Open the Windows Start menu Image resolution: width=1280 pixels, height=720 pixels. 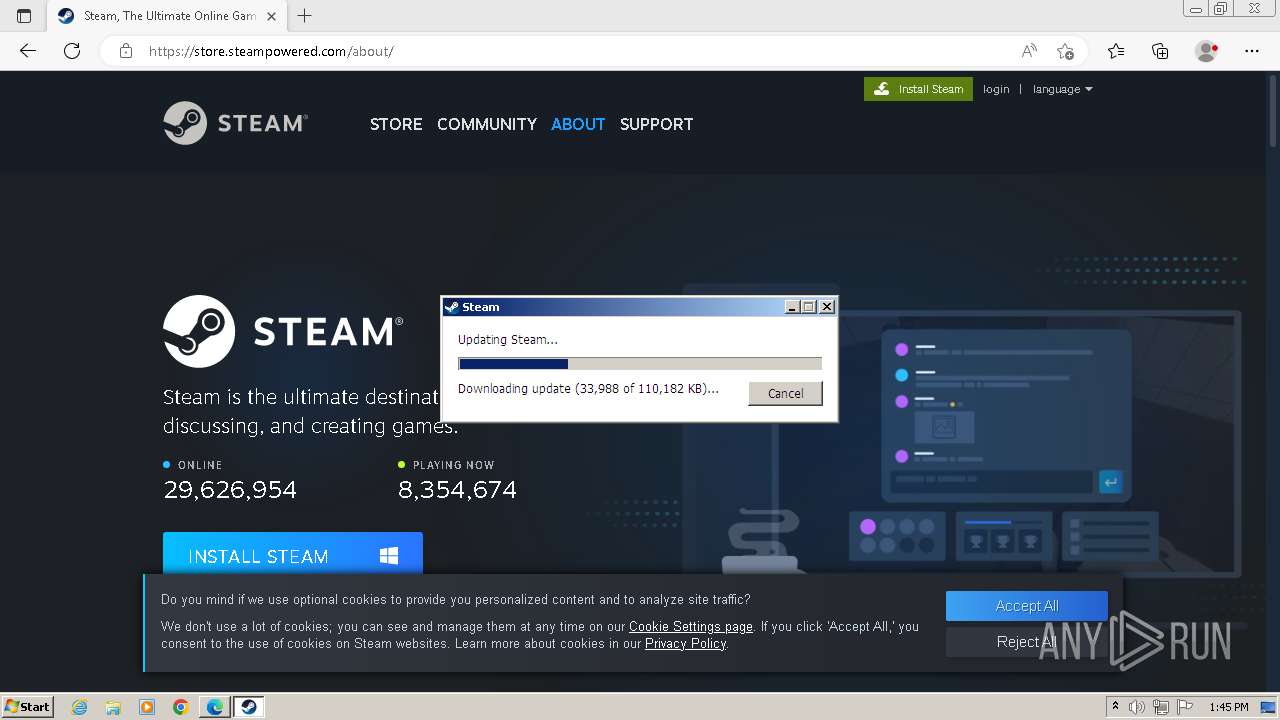pyautogui.click(x=28, y=706)
